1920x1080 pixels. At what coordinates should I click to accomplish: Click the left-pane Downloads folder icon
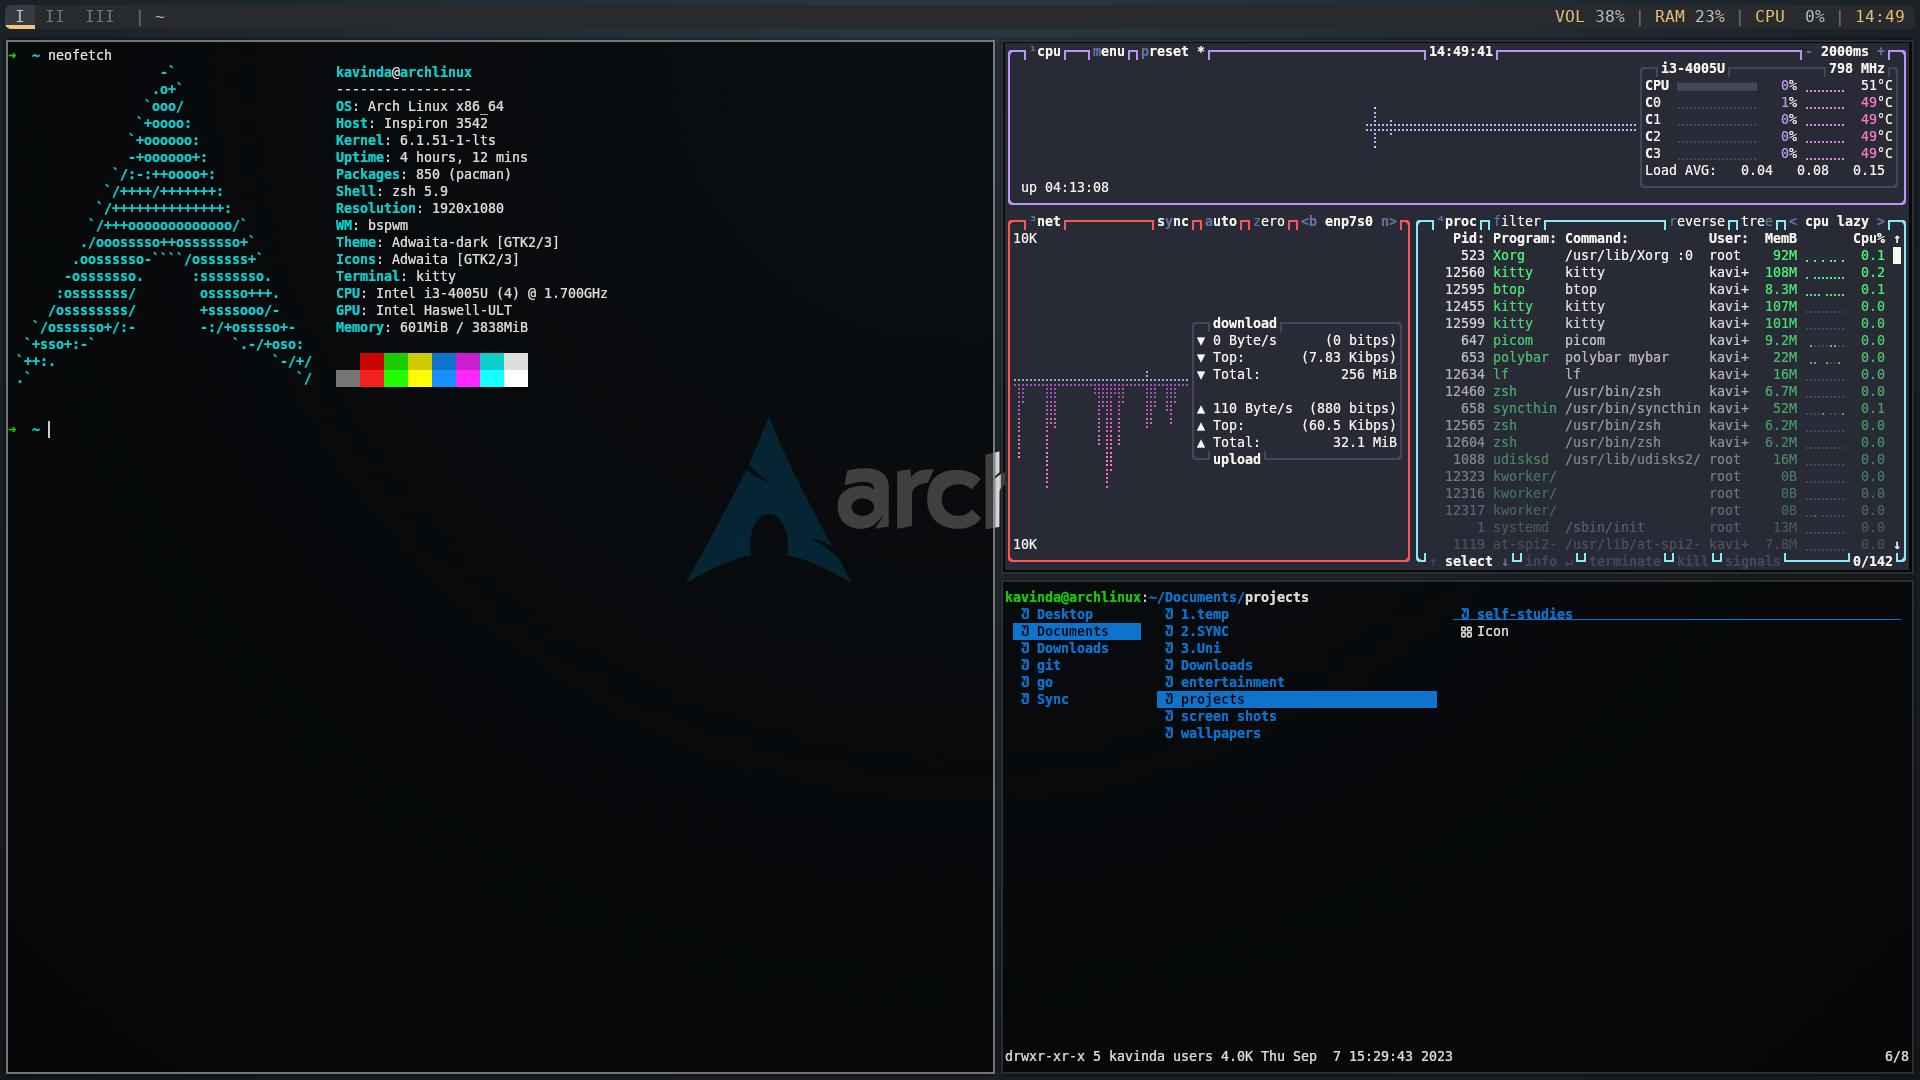tap(1025, 649)
